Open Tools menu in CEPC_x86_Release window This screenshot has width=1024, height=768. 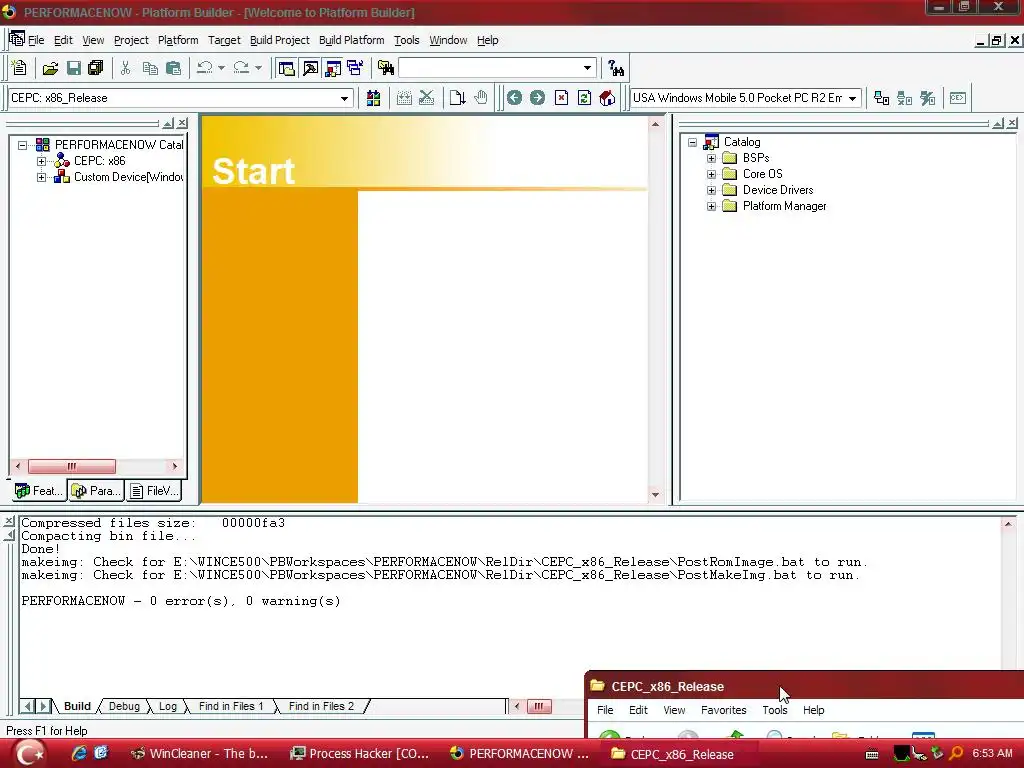pos(775,710)
